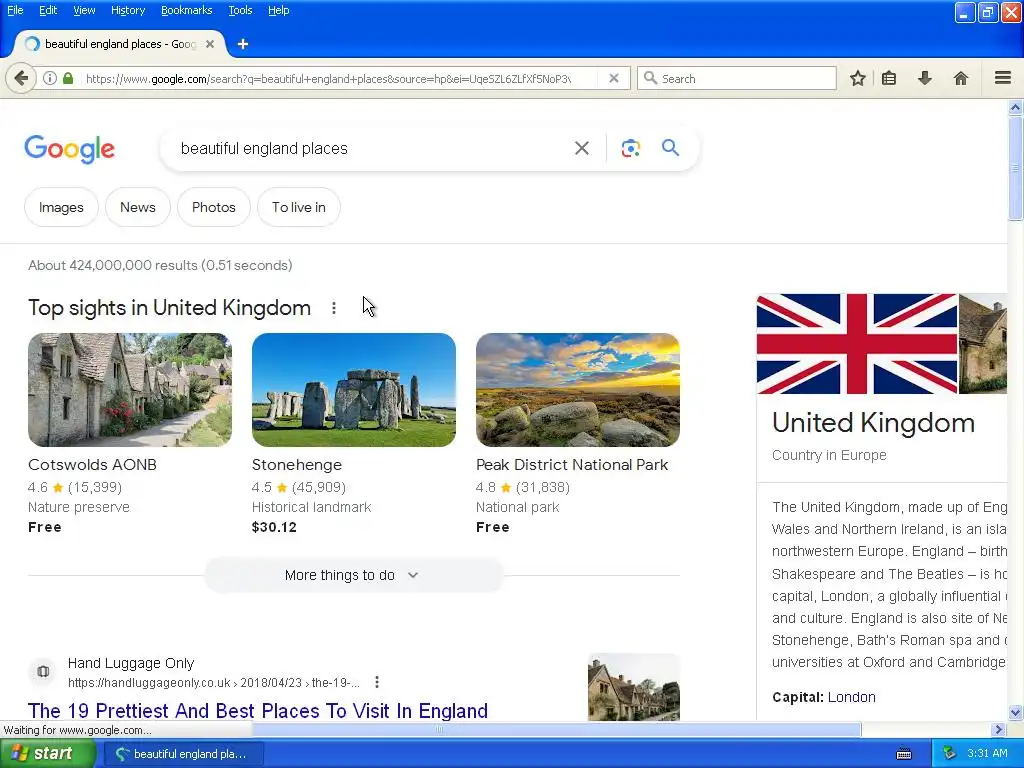Open the on-screen keyboard tray icon
Image resolution: width=1024 pixels, height=768 pixels.
click(x=904, y=754)
